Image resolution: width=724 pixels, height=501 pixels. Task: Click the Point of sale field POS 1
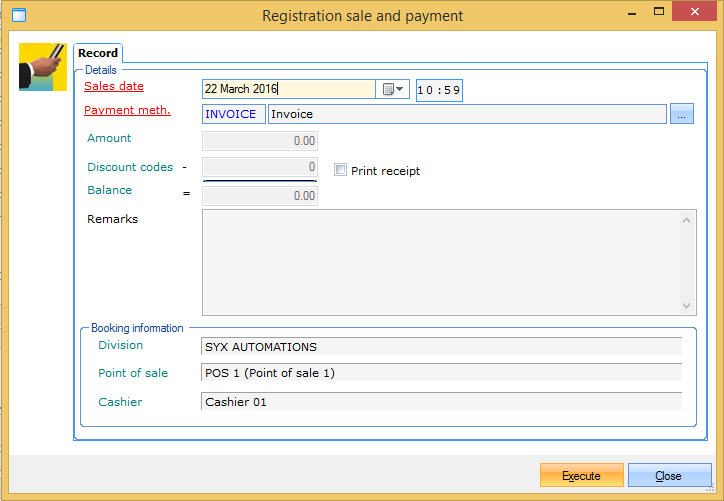[441, 372]
